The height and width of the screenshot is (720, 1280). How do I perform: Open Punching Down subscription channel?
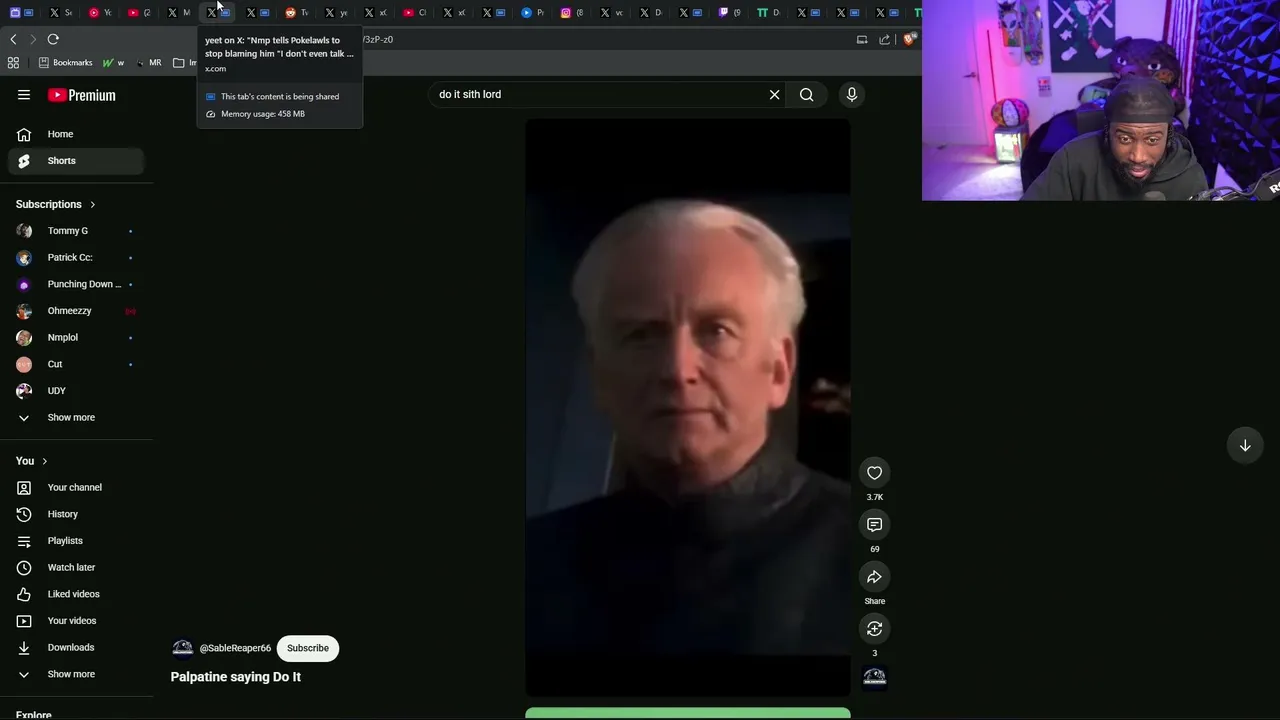coord(76,284)
